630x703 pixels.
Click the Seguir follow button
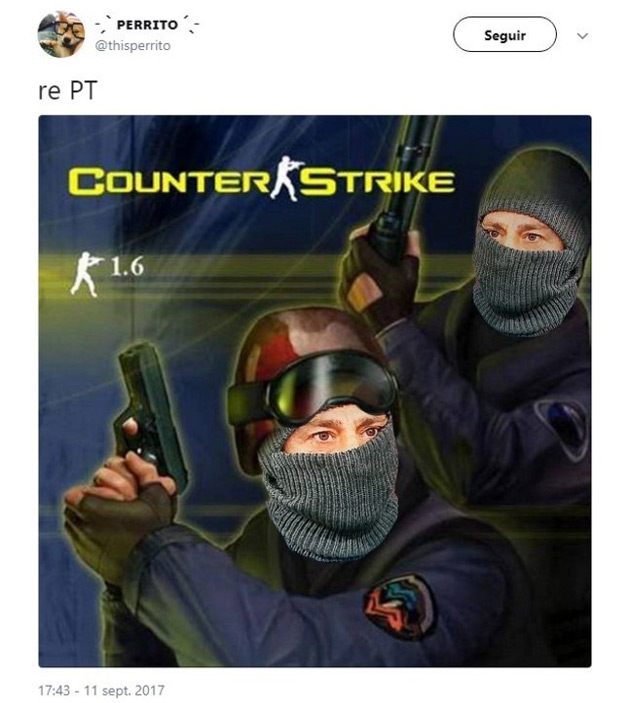(504, 35)
